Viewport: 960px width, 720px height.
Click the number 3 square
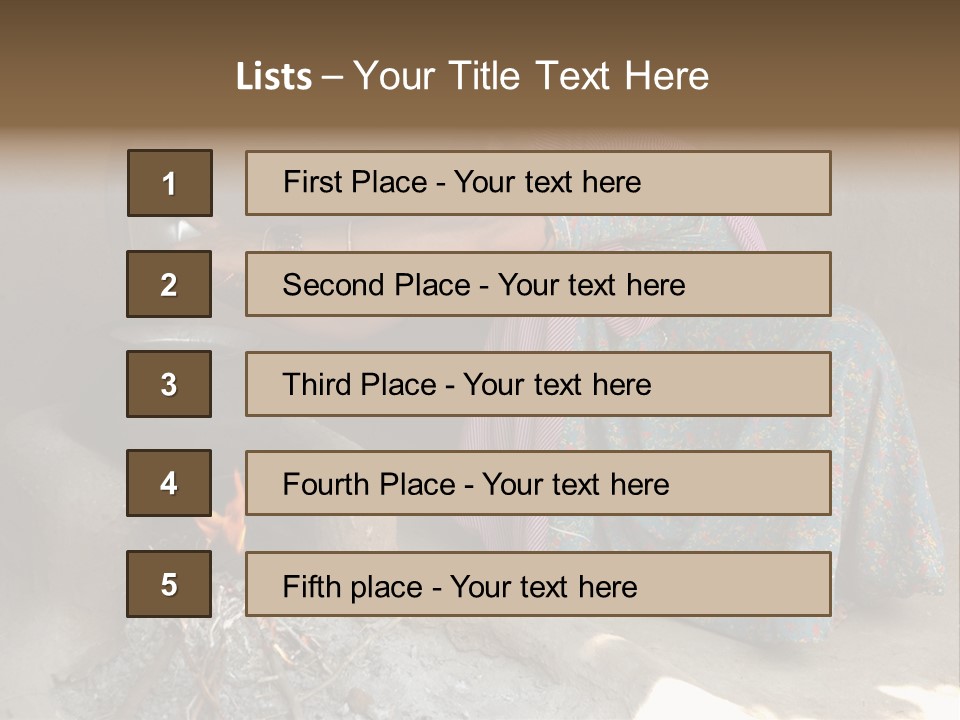pos(169,384)
